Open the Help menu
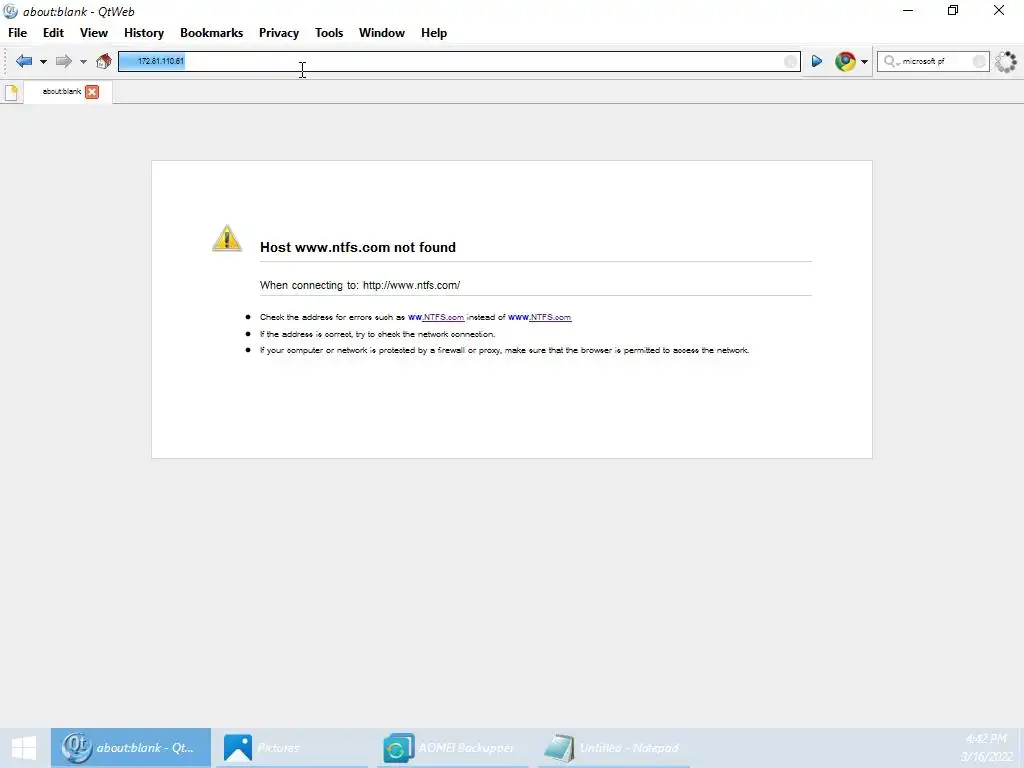 coord(434,33)
